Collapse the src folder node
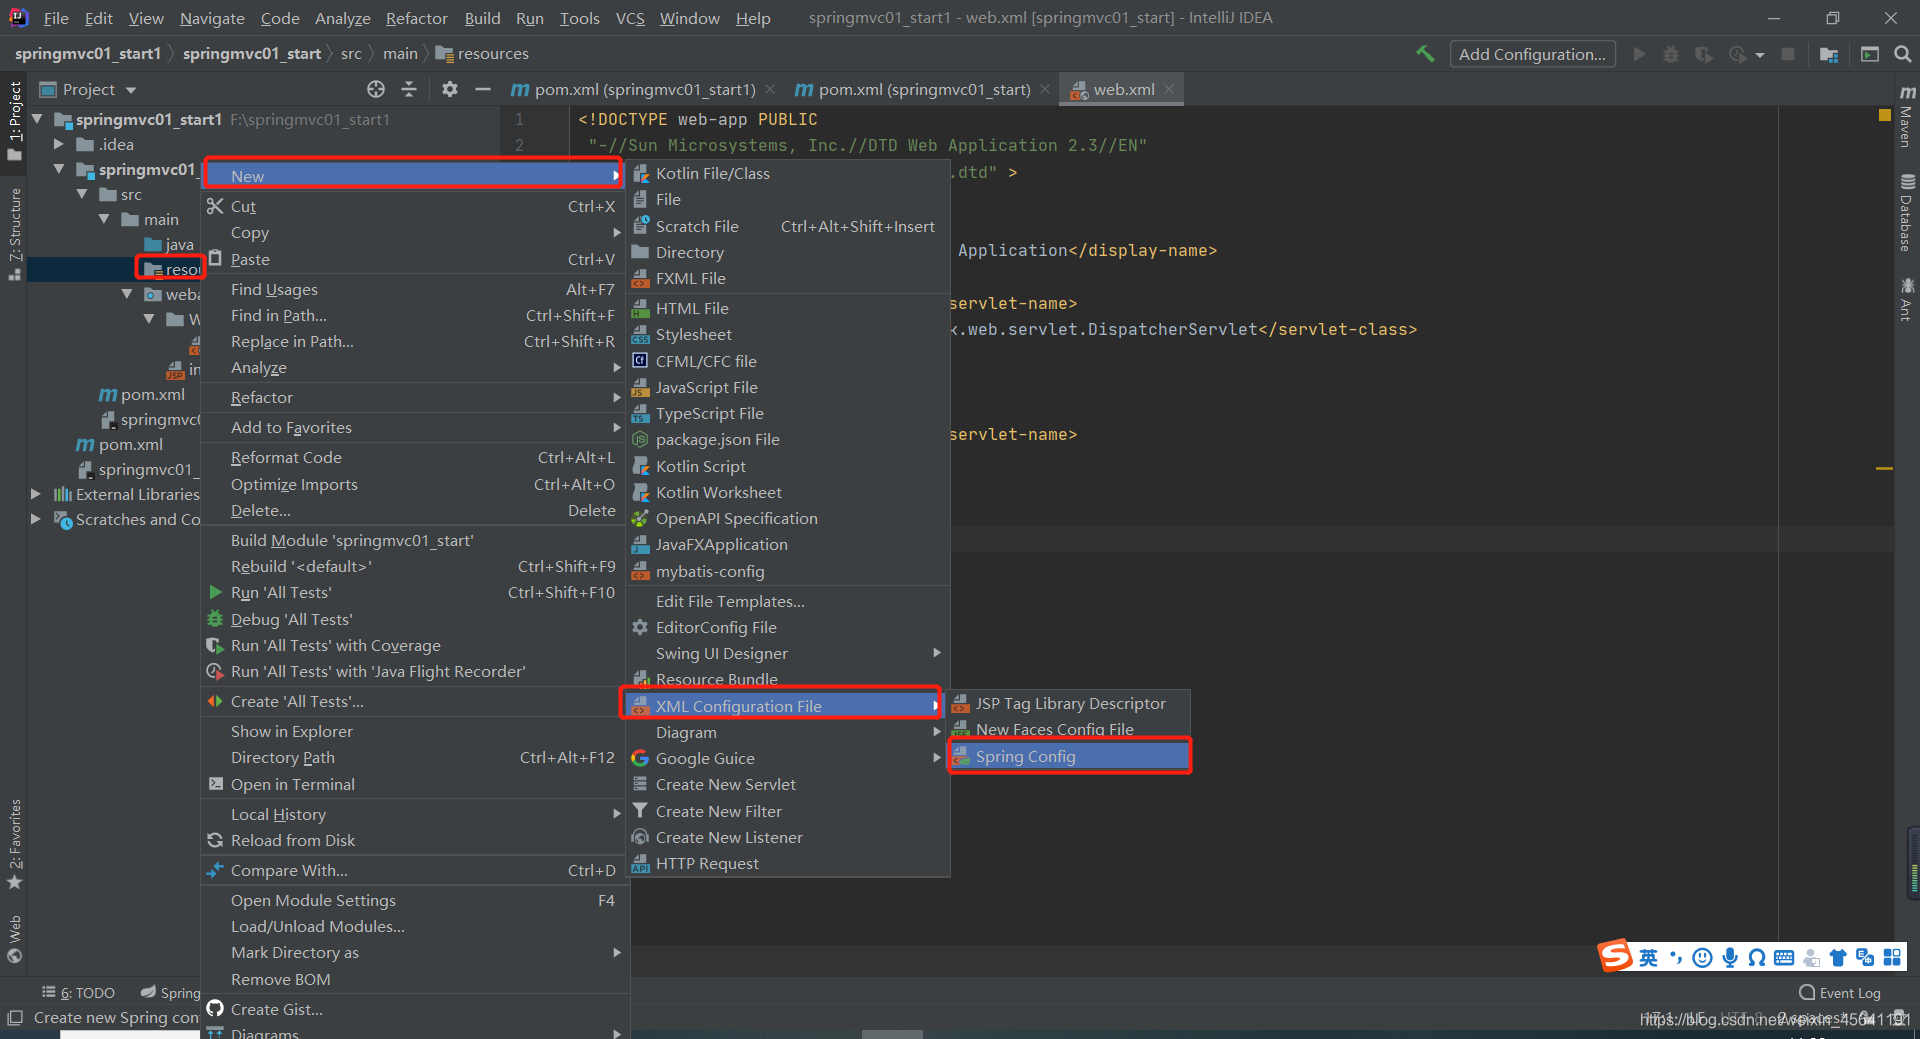This screenshot has width=1920, height=1039. (82, 194)
